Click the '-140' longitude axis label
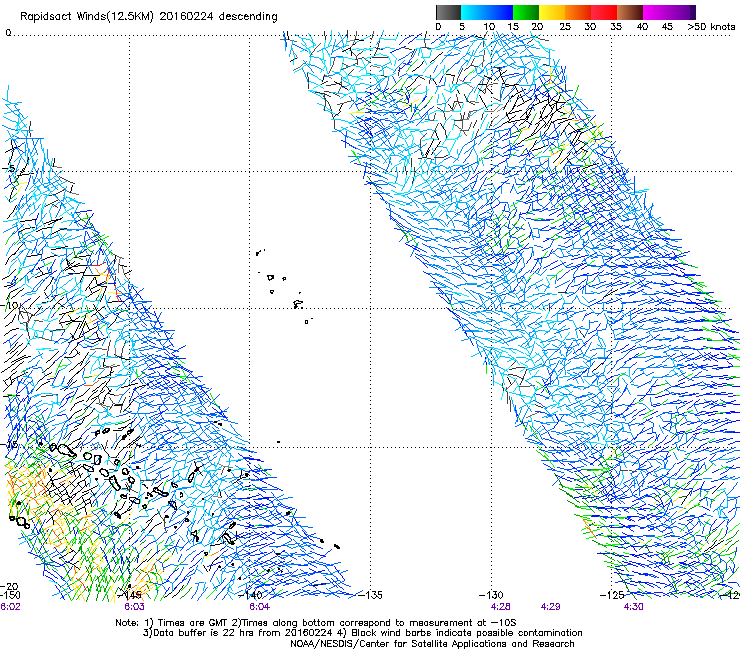 pos(251,595)
